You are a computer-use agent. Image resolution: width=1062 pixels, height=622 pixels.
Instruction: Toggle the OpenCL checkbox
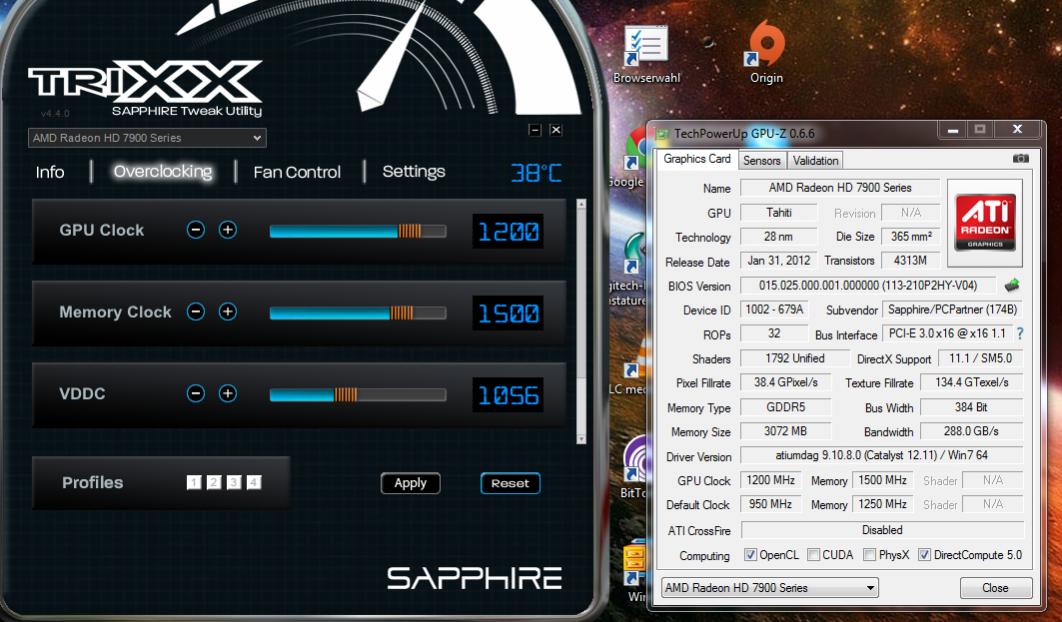(750, 555)
